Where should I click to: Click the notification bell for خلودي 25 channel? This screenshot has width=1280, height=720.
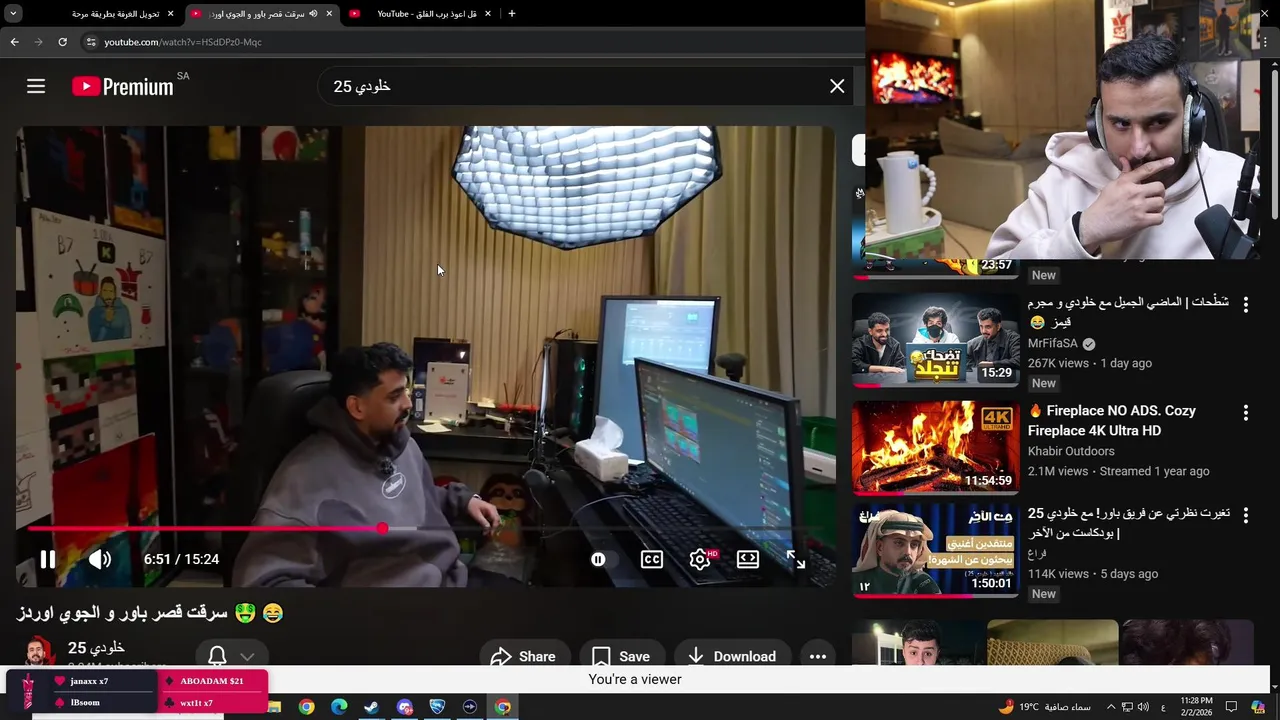(x=217, y=656)
